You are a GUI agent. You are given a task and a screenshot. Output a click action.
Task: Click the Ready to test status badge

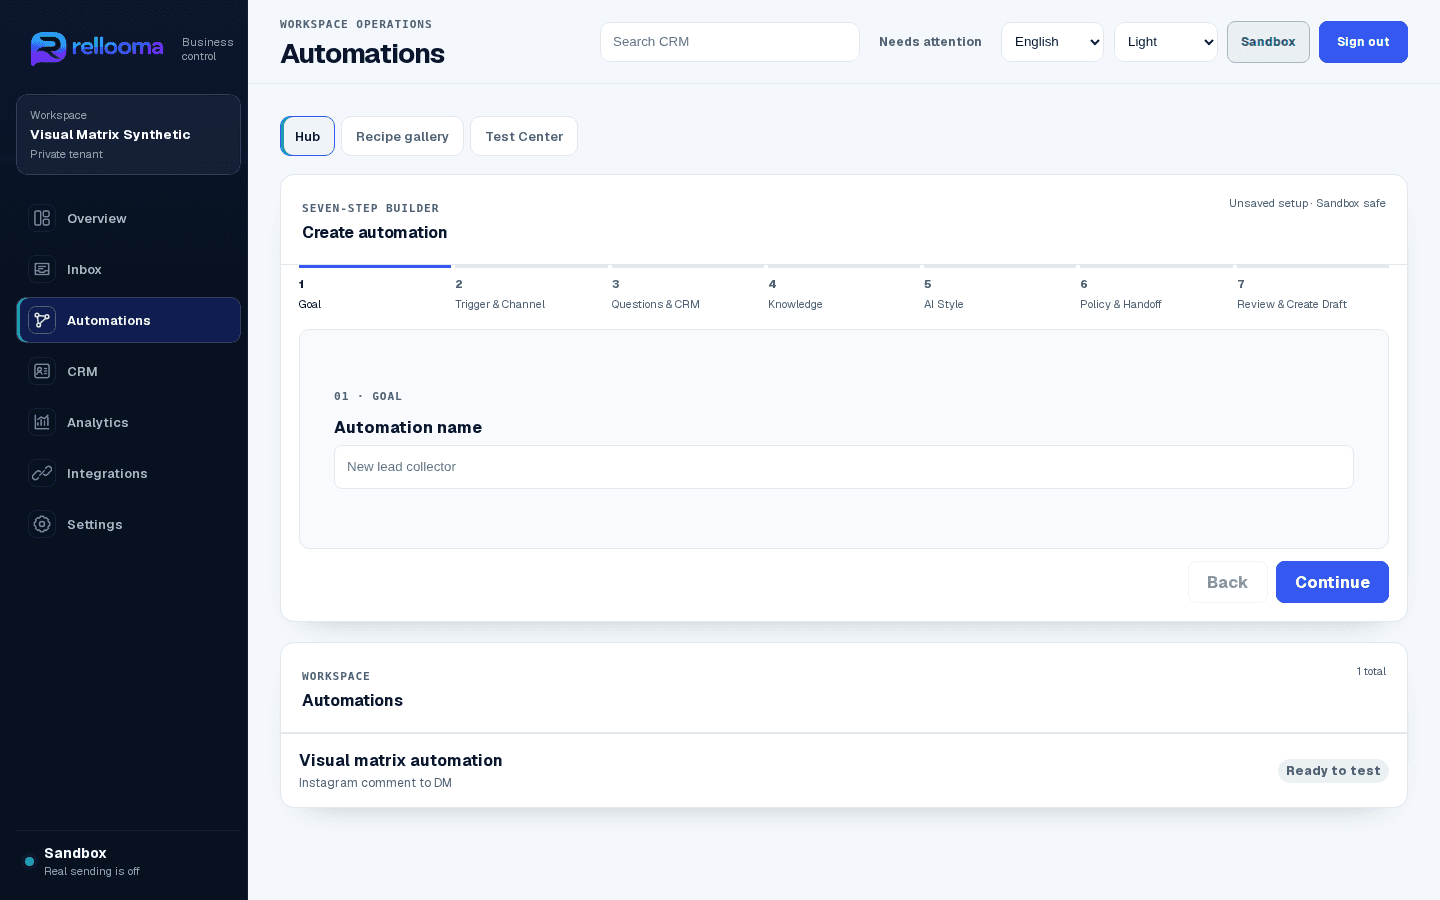[1333, 771]
